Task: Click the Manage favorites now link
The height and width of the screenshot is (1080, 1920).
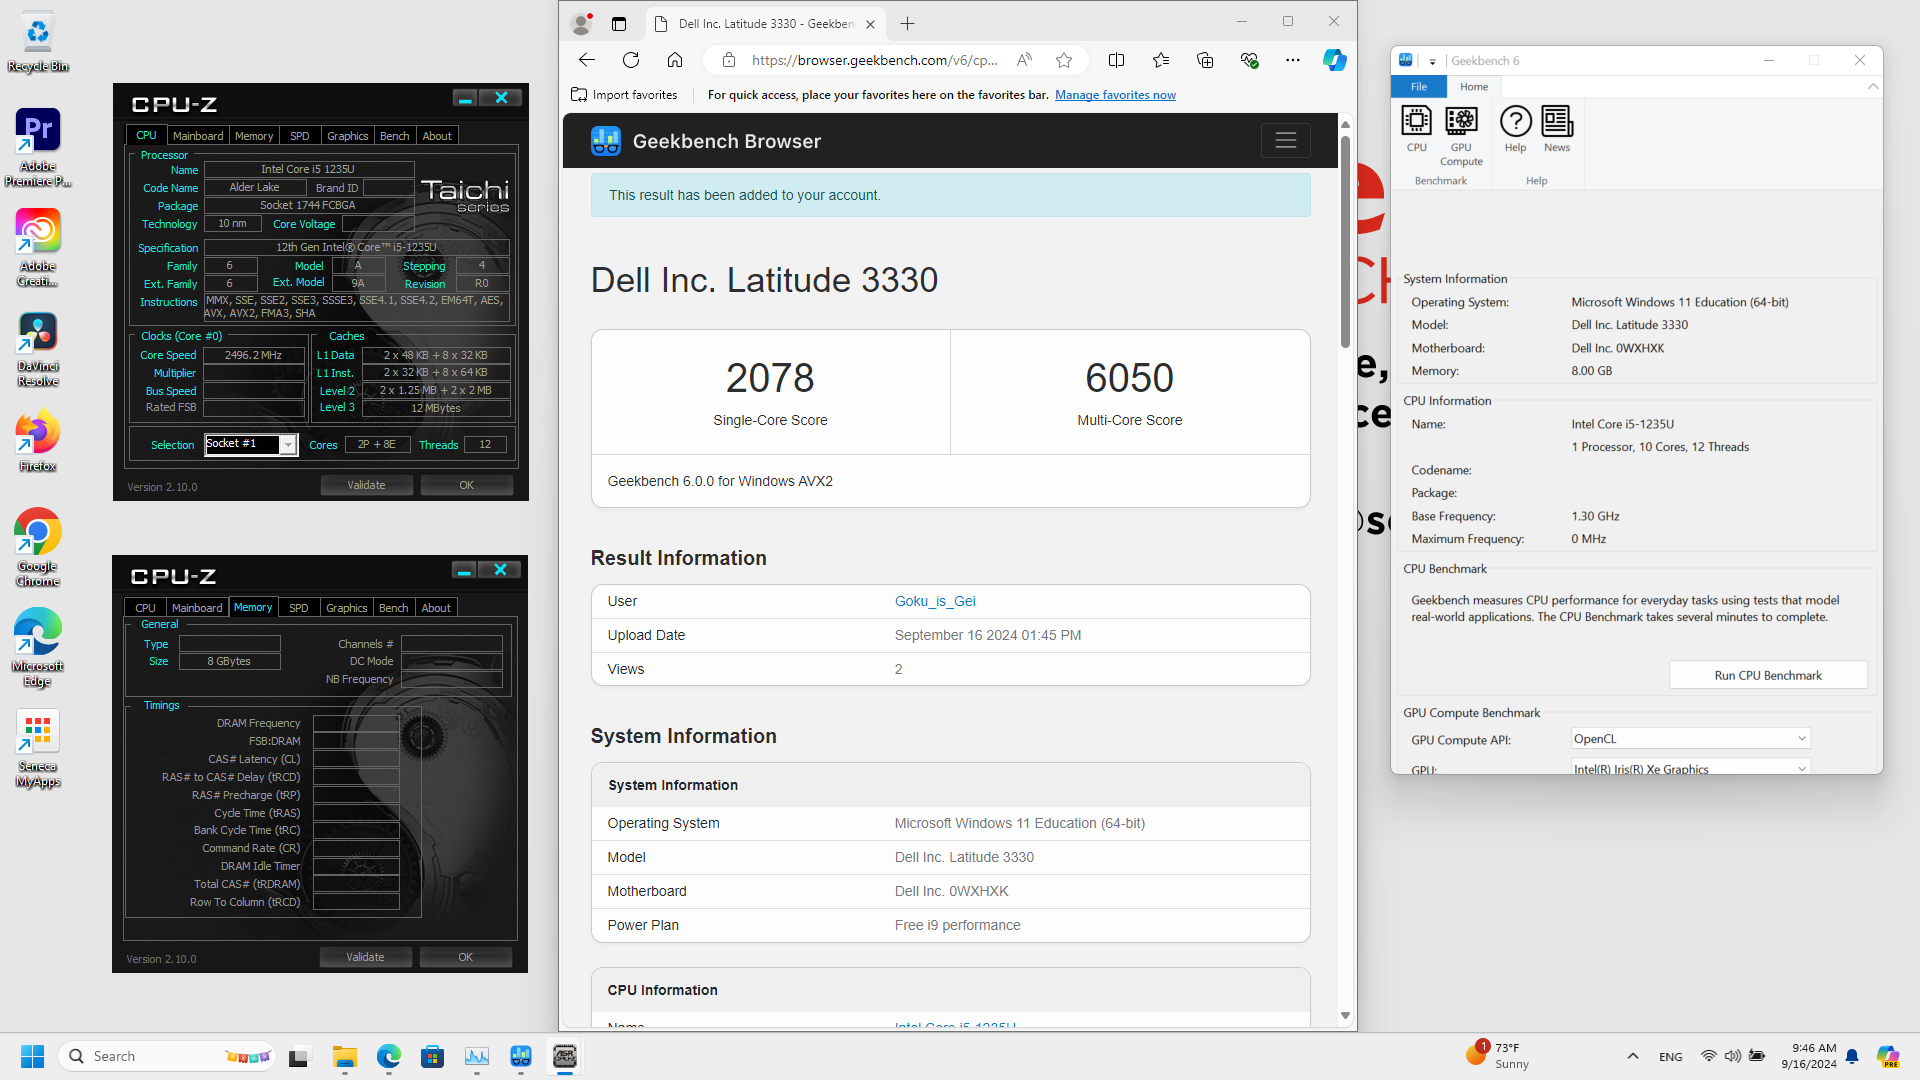Action: tap(1115, 95)
